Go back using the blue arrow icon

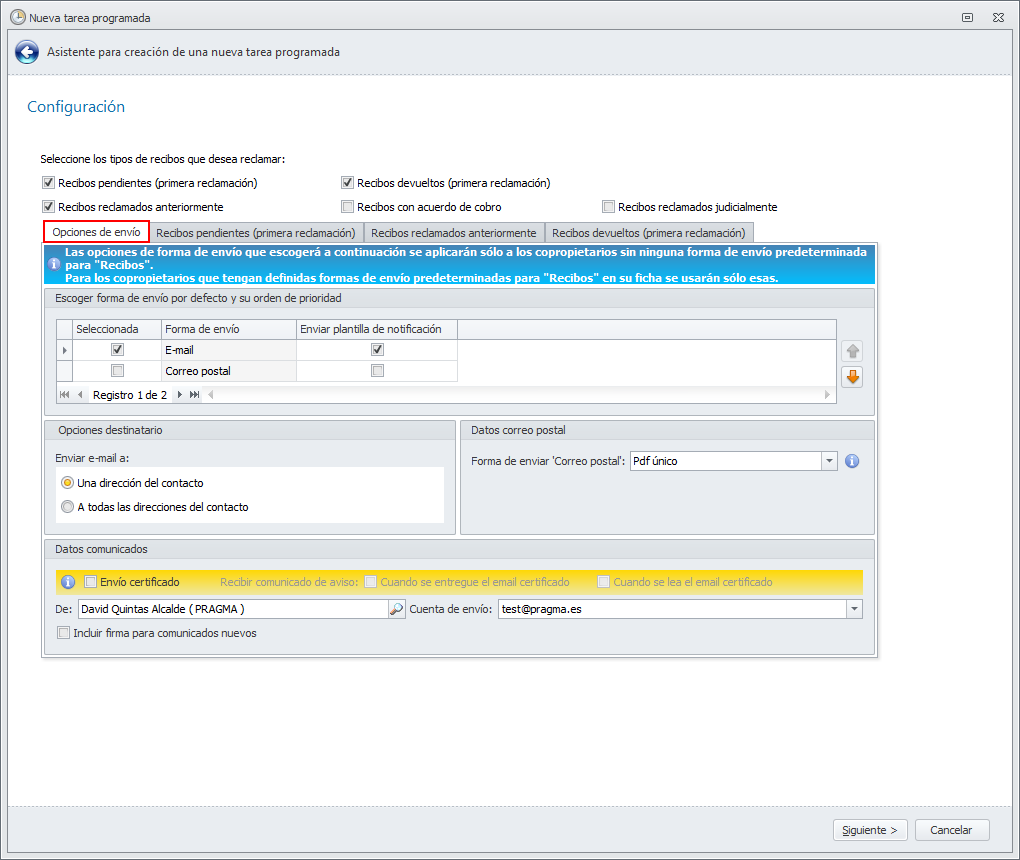tap(27, 52)
